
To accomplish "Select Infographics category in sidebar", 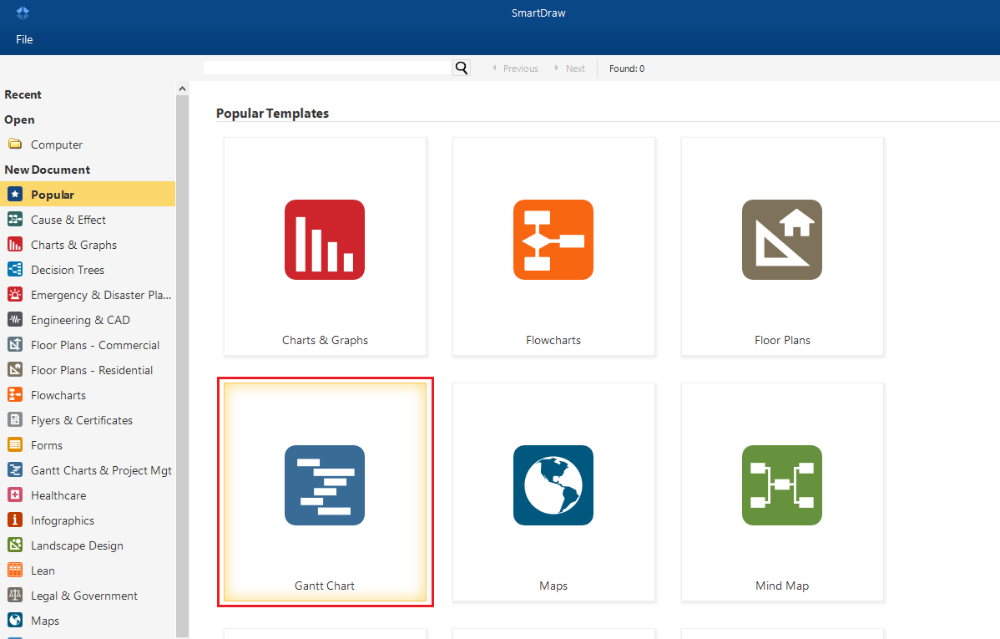I will 62,520.
